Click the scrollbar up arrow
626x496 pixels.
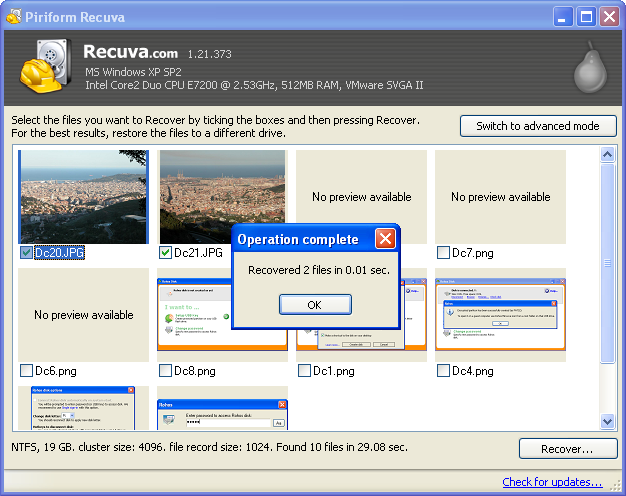coord(608,154)
